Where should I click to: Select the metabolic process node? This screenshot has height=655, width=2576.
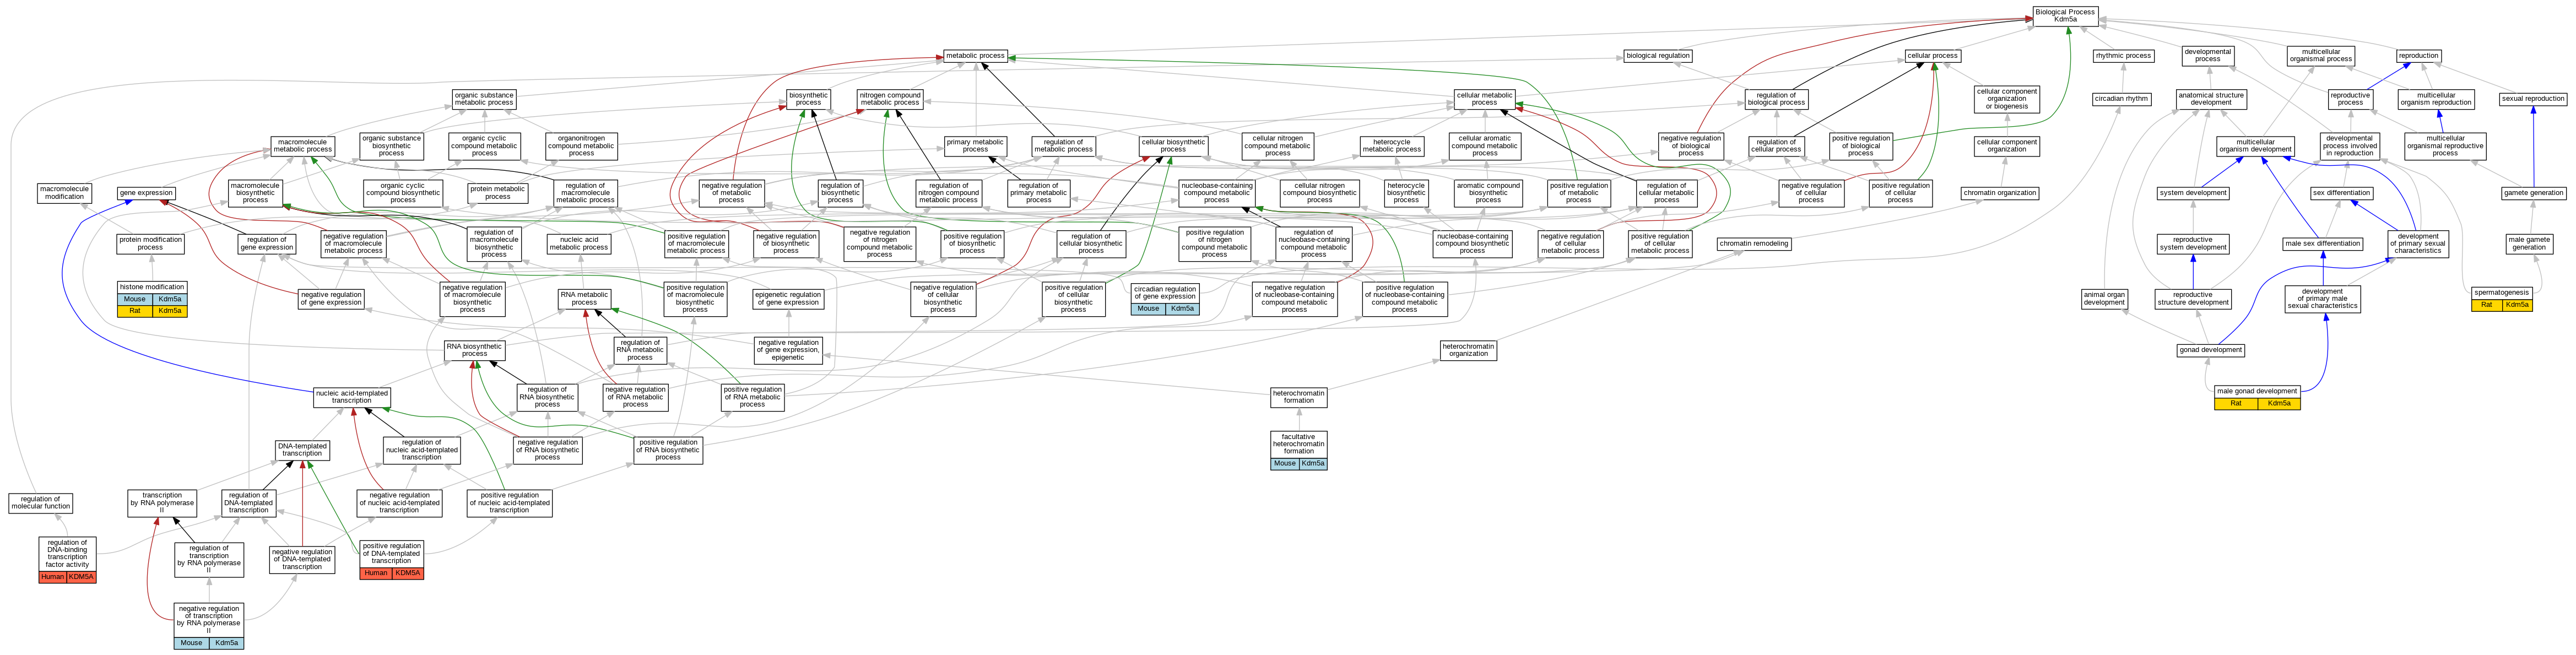[x=975, y=56]
